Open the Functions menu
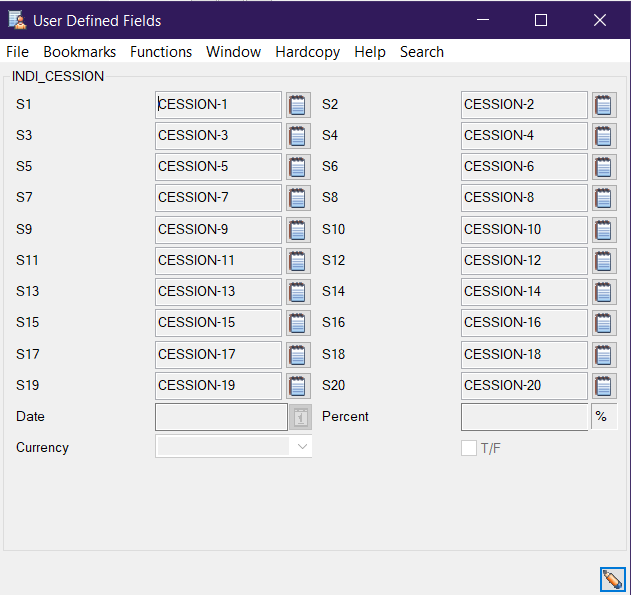Screen dimensions: 631x595 click(161, 52)
